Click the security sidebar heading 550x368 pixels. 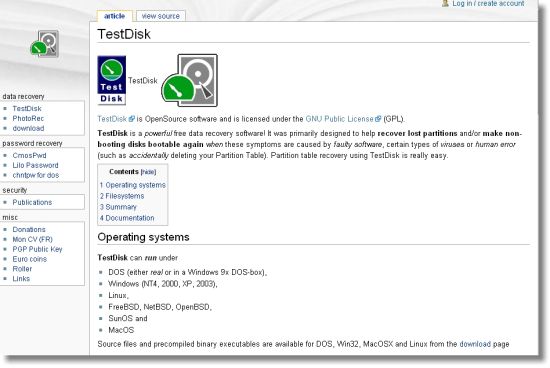coord(15,190)
